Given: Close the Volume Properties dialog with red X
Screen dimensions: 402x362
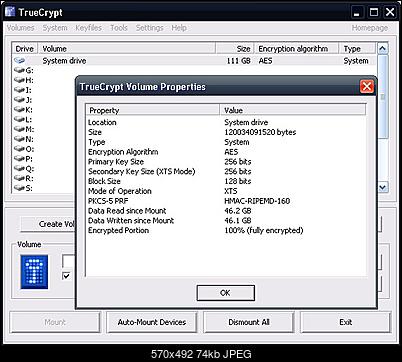Looking at the screenshot, I should [x=367, y=87].
